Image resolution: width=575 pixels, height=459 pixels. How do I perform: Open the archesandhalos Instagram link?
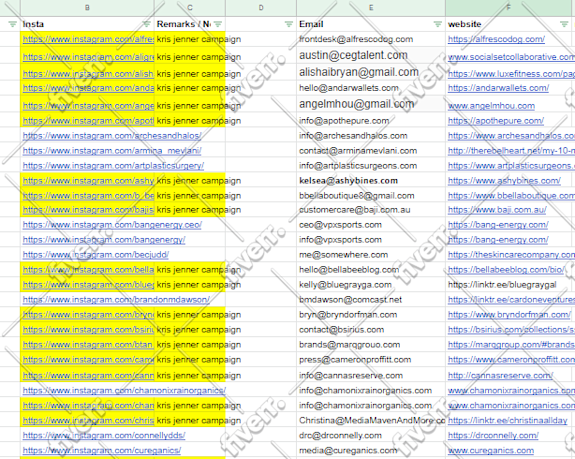pyautogui.click(x=112, y=136)
